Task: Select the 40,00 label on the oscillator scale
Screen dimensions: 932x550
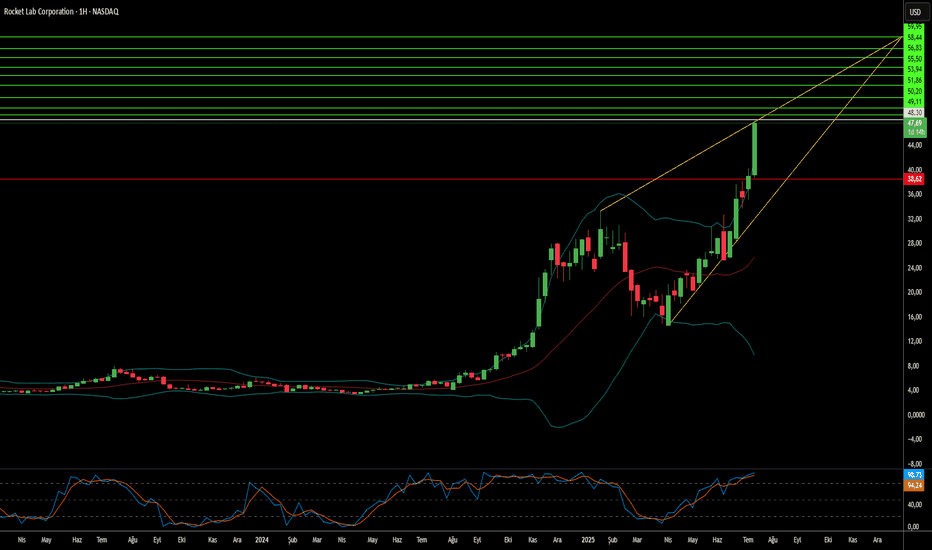Action: (x=915, y=504)
